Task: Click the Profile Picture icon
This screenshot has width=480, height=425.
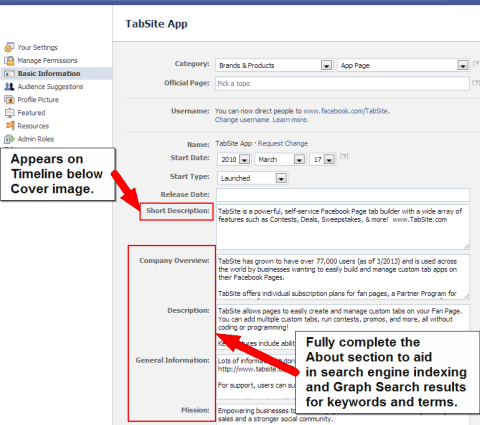Action: click(x=9, y=100)
